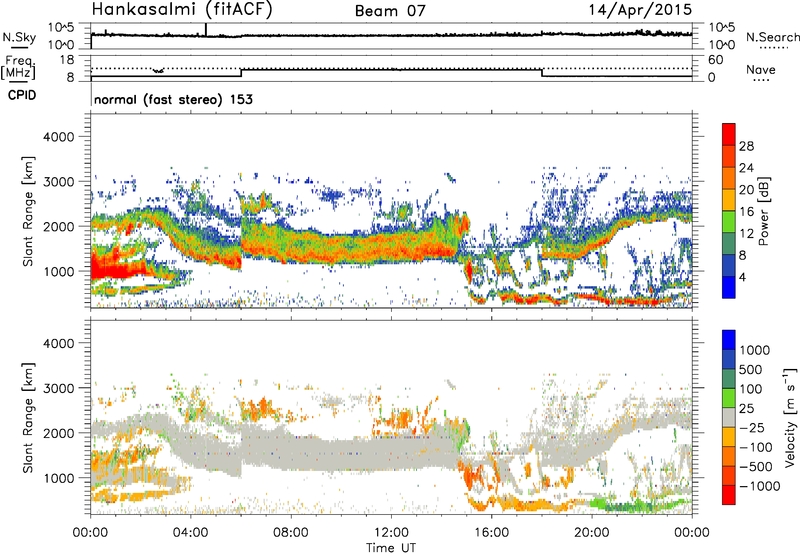Select the 3000 tick of the velocity panel
The image size is (800, 554).
click(x=59, y=388)
